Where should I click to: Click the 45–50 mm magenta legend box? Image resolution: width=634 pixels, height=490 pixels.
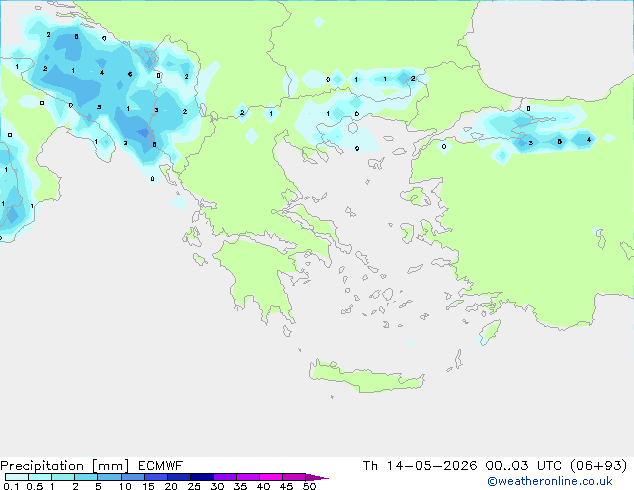click(x=294, y=477)
